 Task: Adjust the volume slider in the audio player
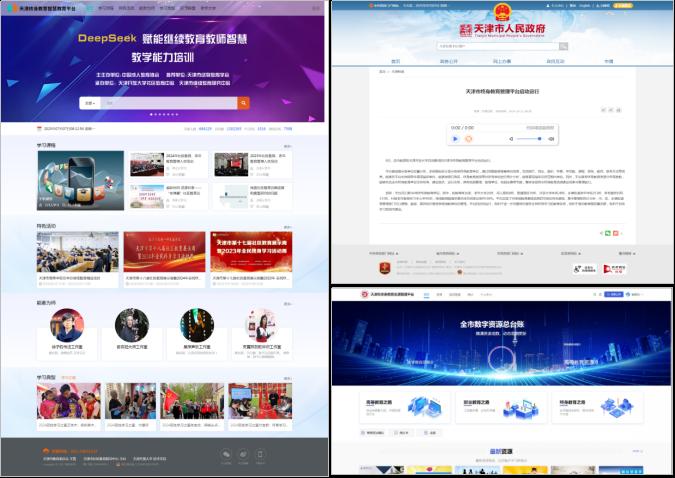pos(529,139)
